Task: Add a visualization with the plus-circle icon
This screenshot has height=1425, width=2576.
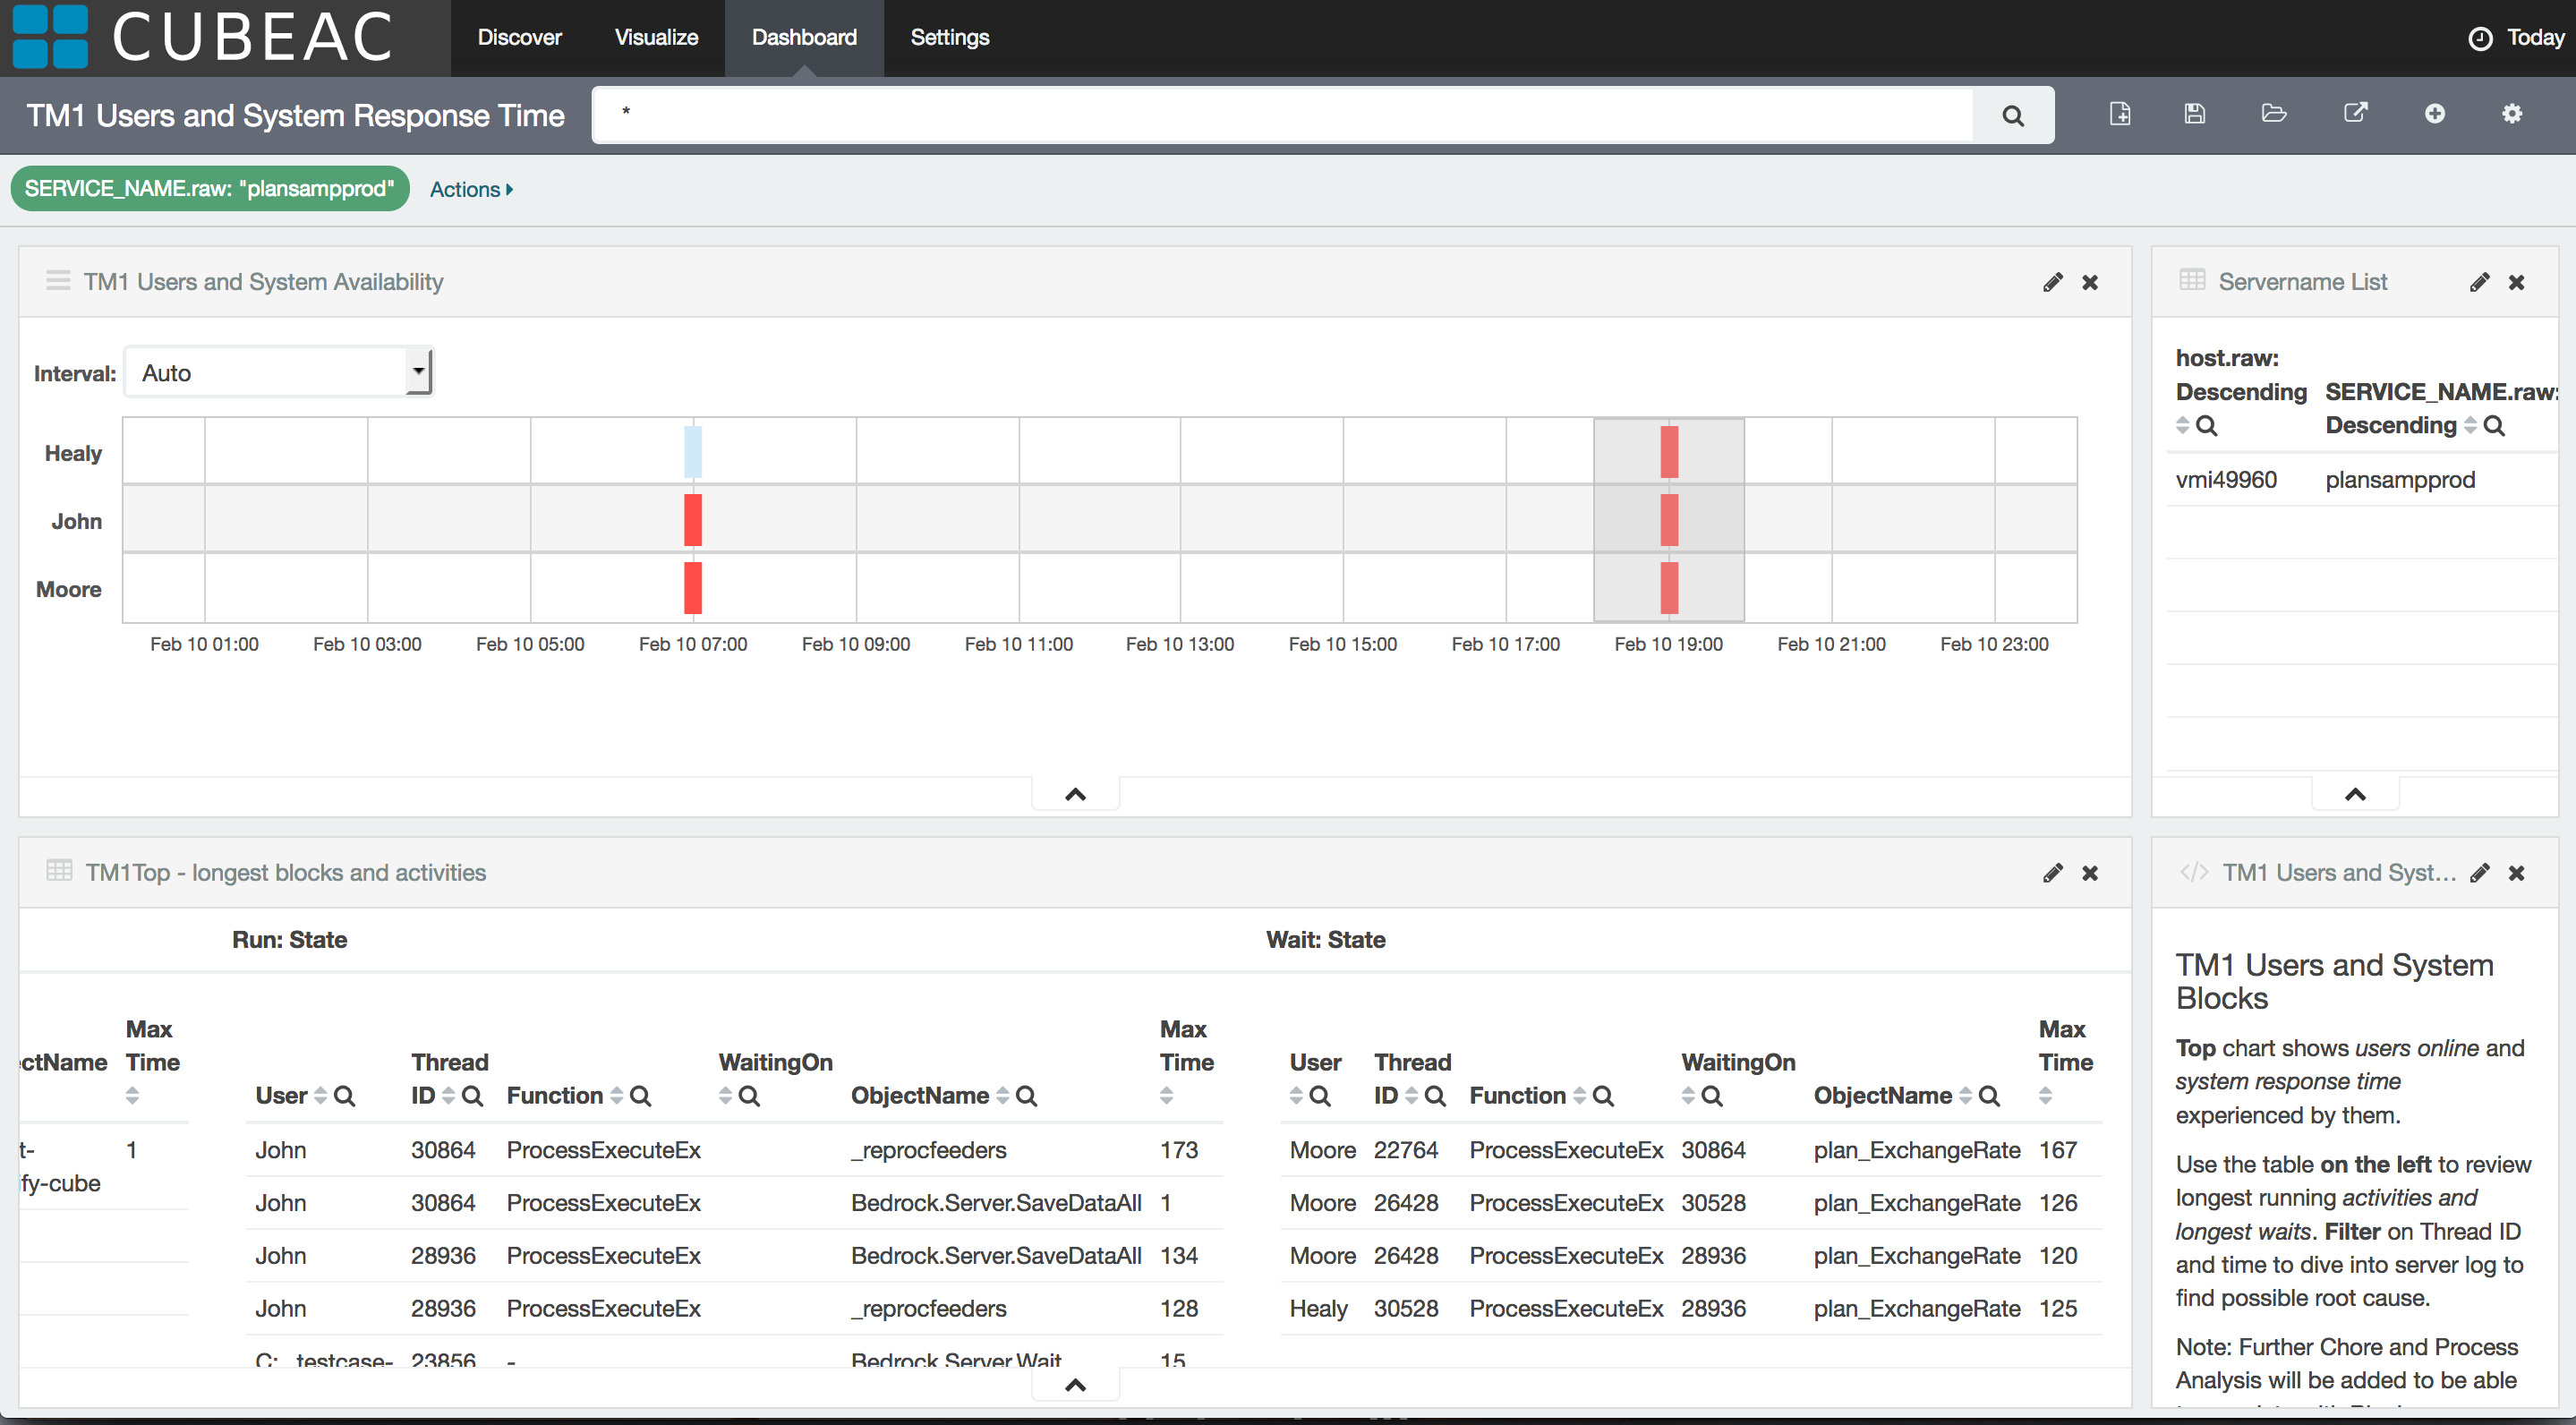Action: point(2435,114)
